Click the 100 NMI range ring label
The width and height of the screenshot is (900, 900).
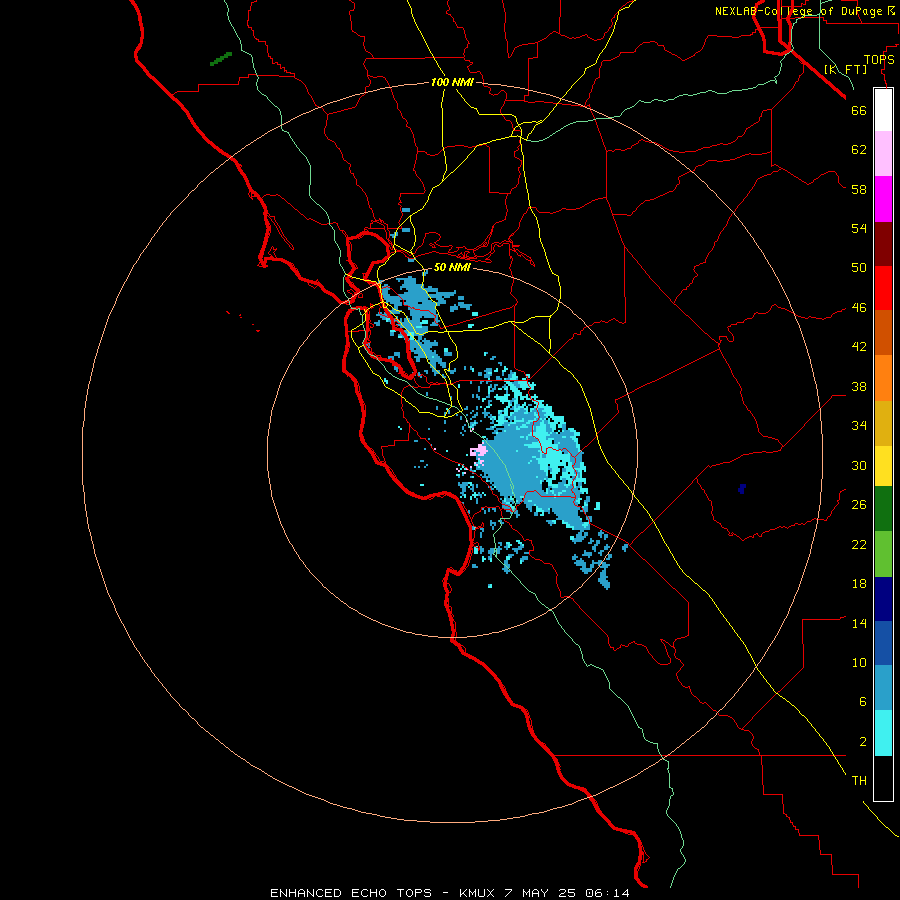coord(452,83)
